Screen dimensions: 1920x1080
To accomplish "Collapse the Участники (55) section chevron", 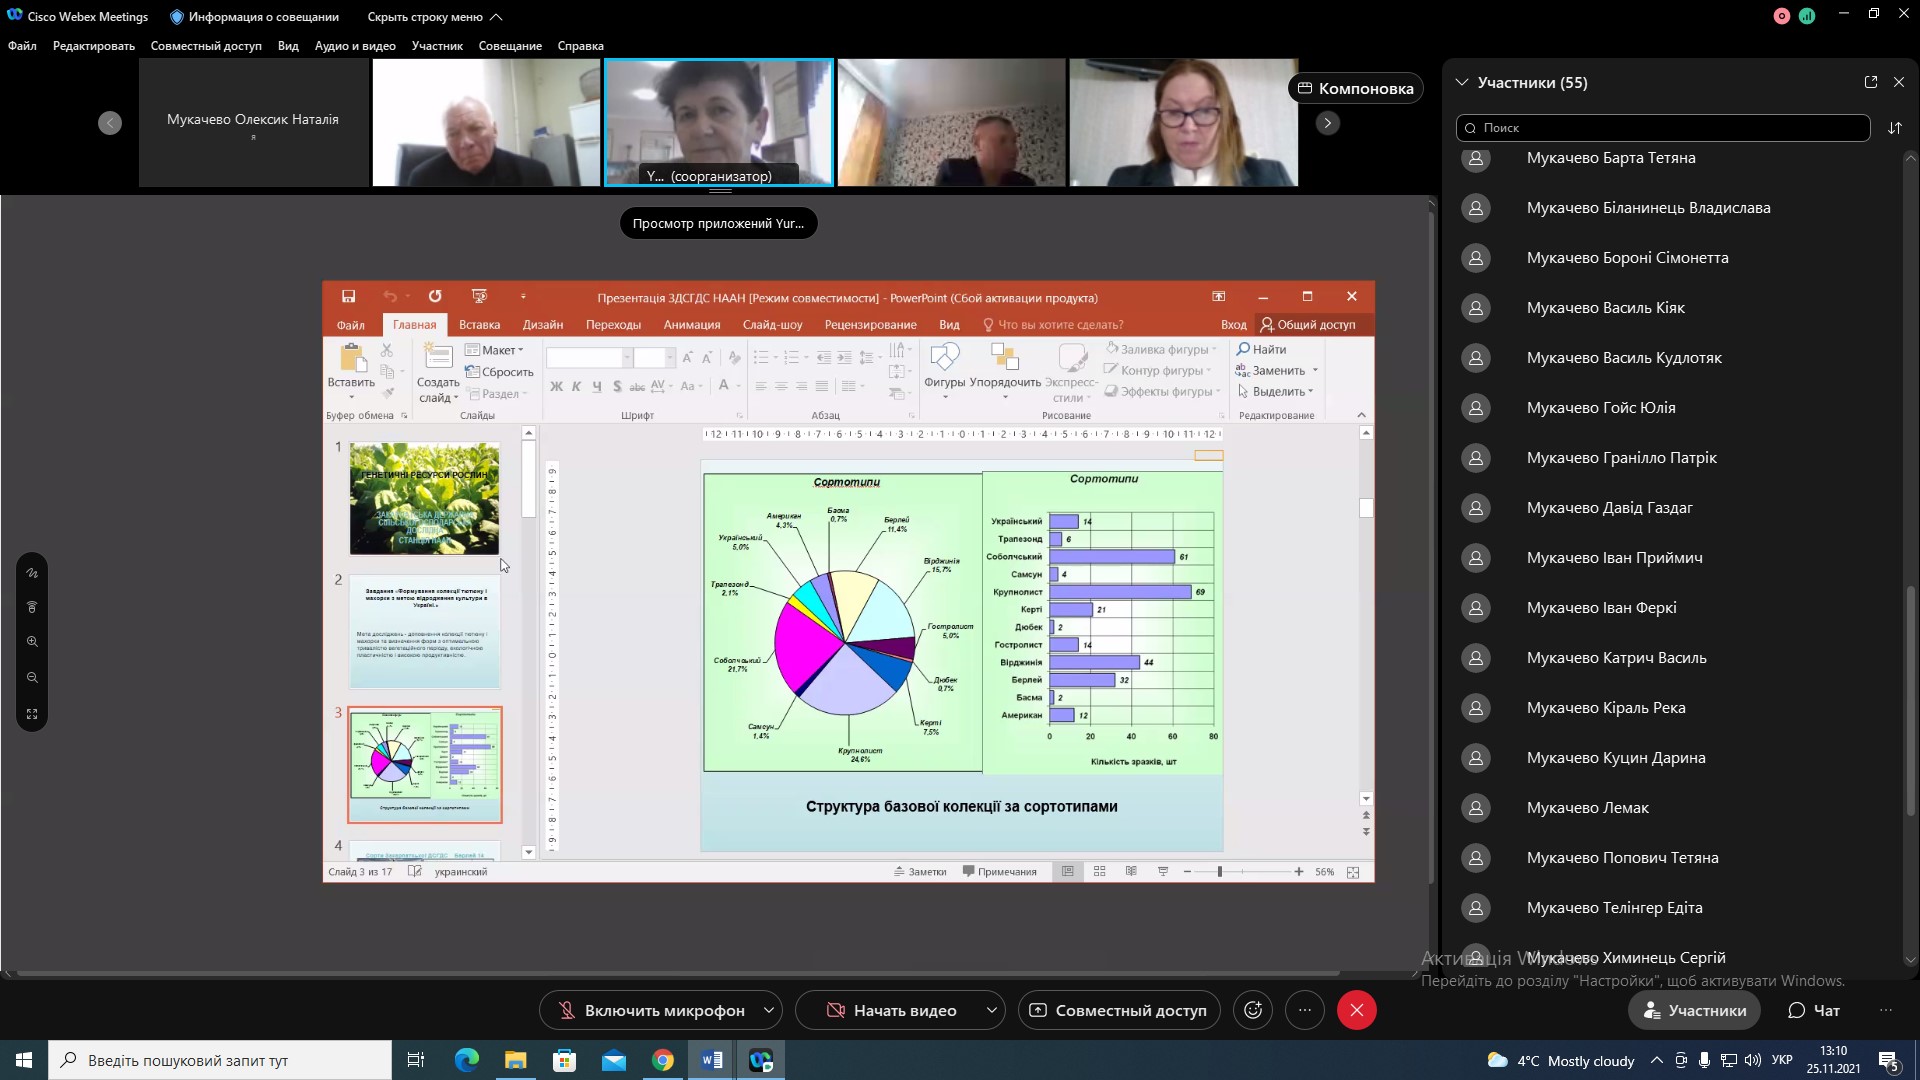I will 1462,82.
